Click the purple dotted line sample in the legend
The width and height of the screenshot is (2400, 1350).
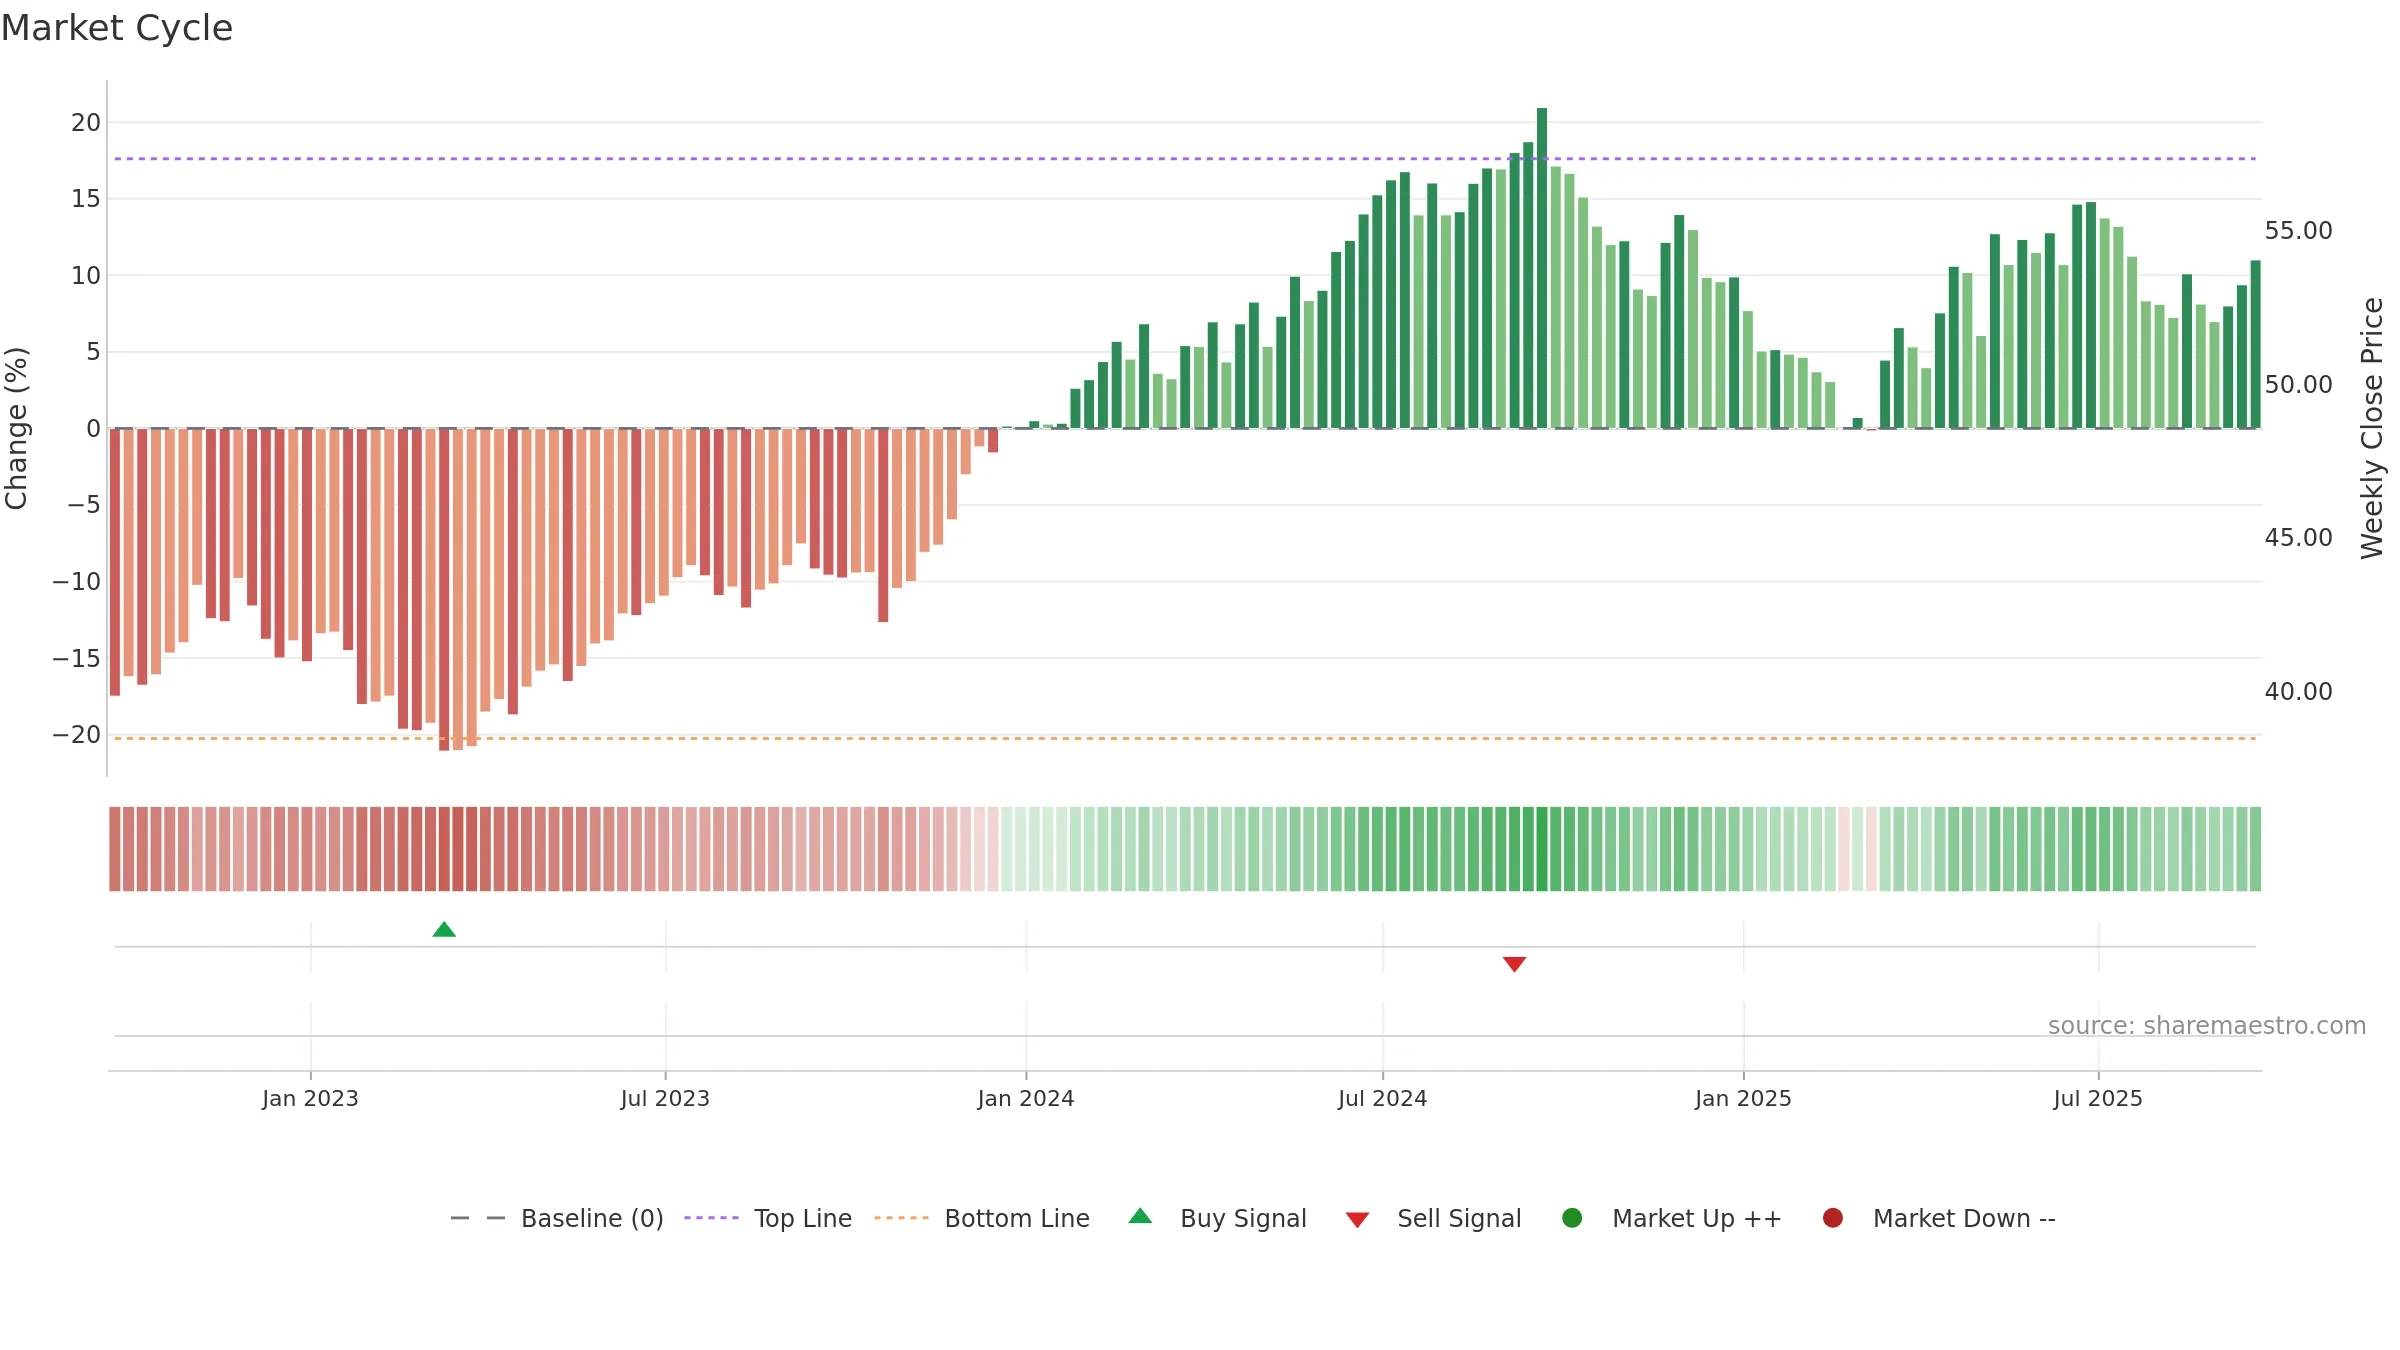click(x=711, y=1218)
